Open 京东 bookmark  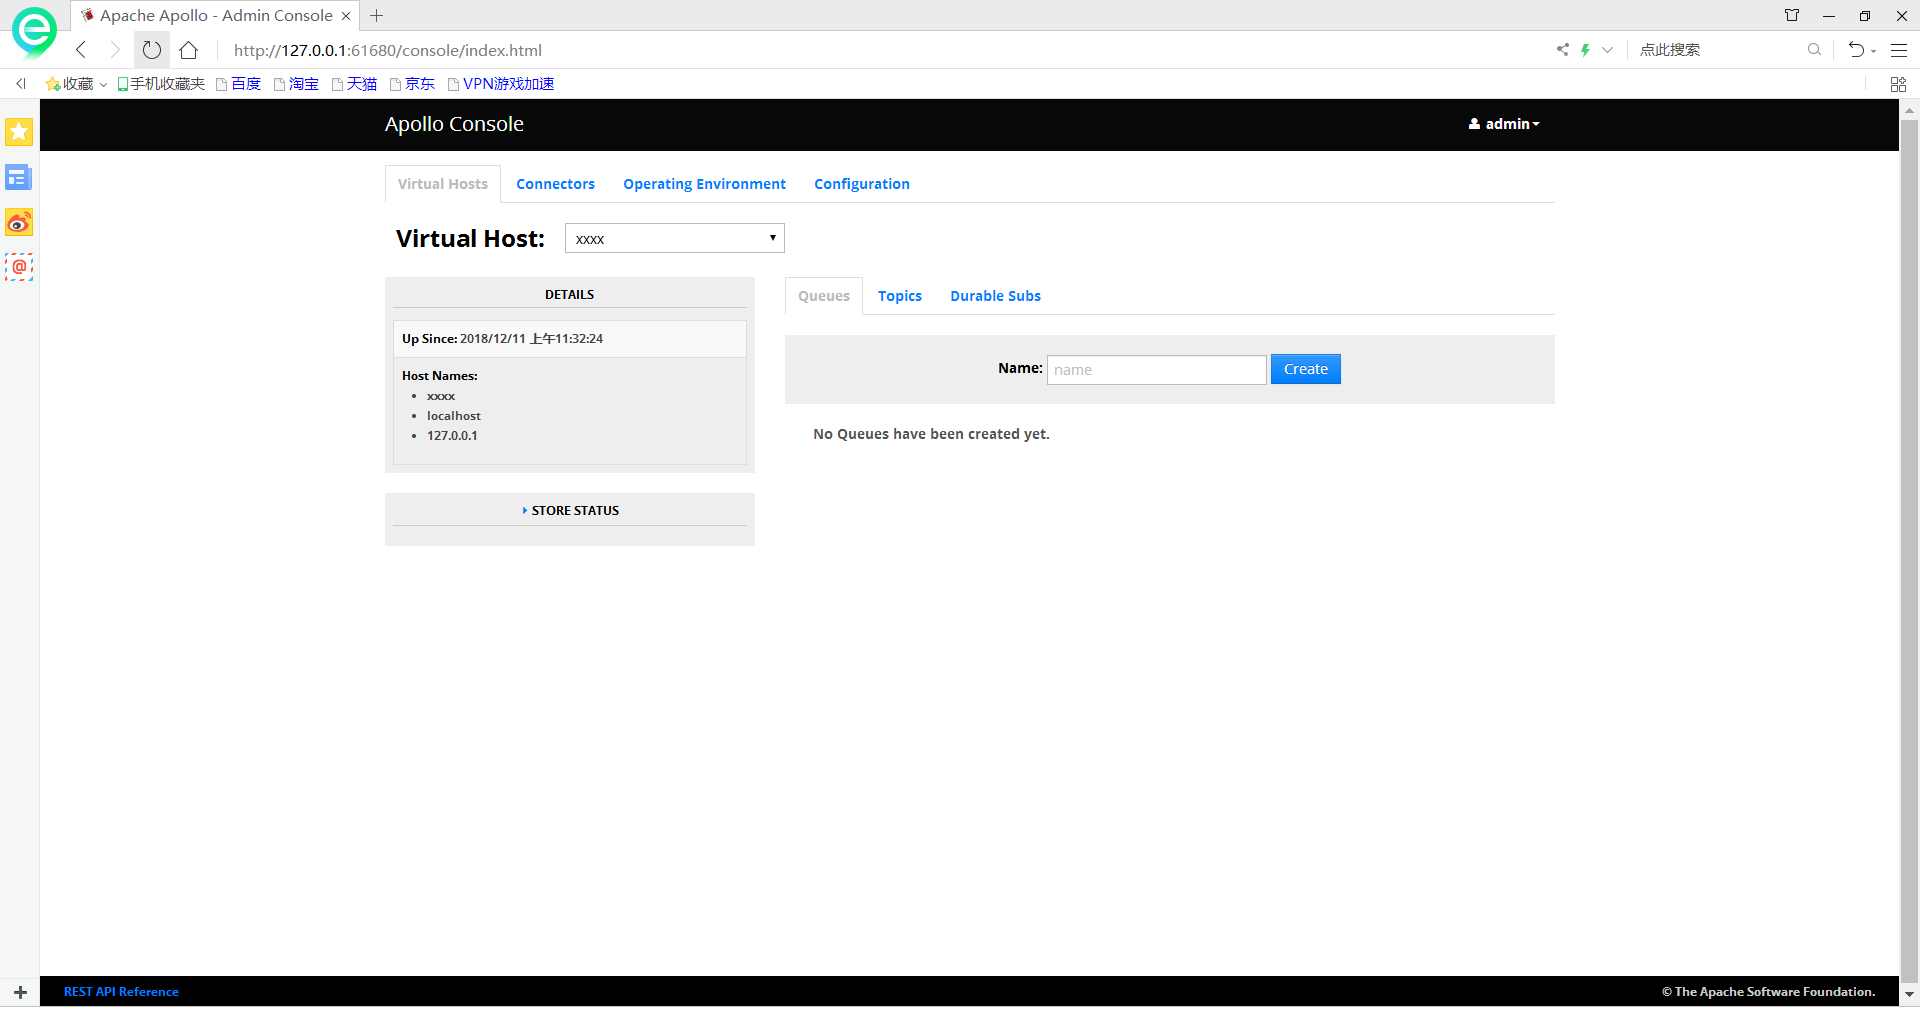pyautogui.click(x=413, y=84)
